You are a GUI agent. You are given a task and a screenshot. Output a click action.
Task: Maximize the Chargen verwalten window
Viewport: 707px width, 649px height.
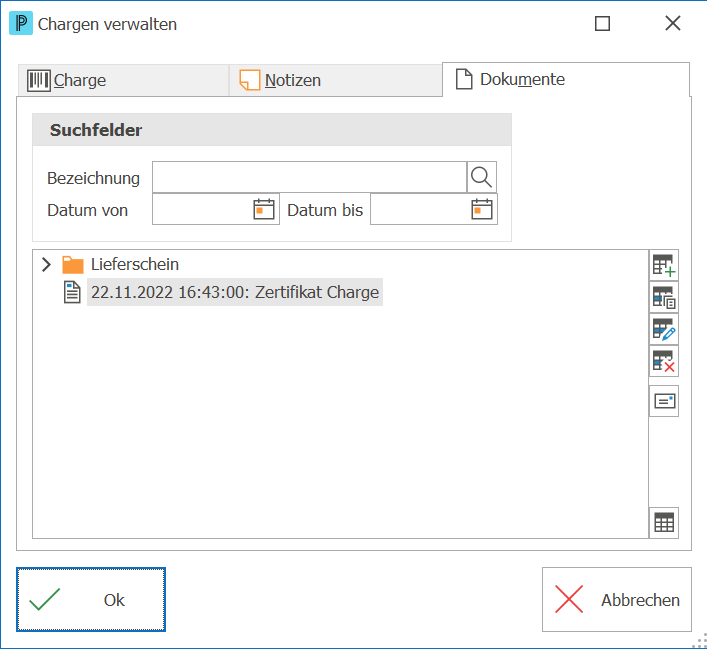coord(602,23)
